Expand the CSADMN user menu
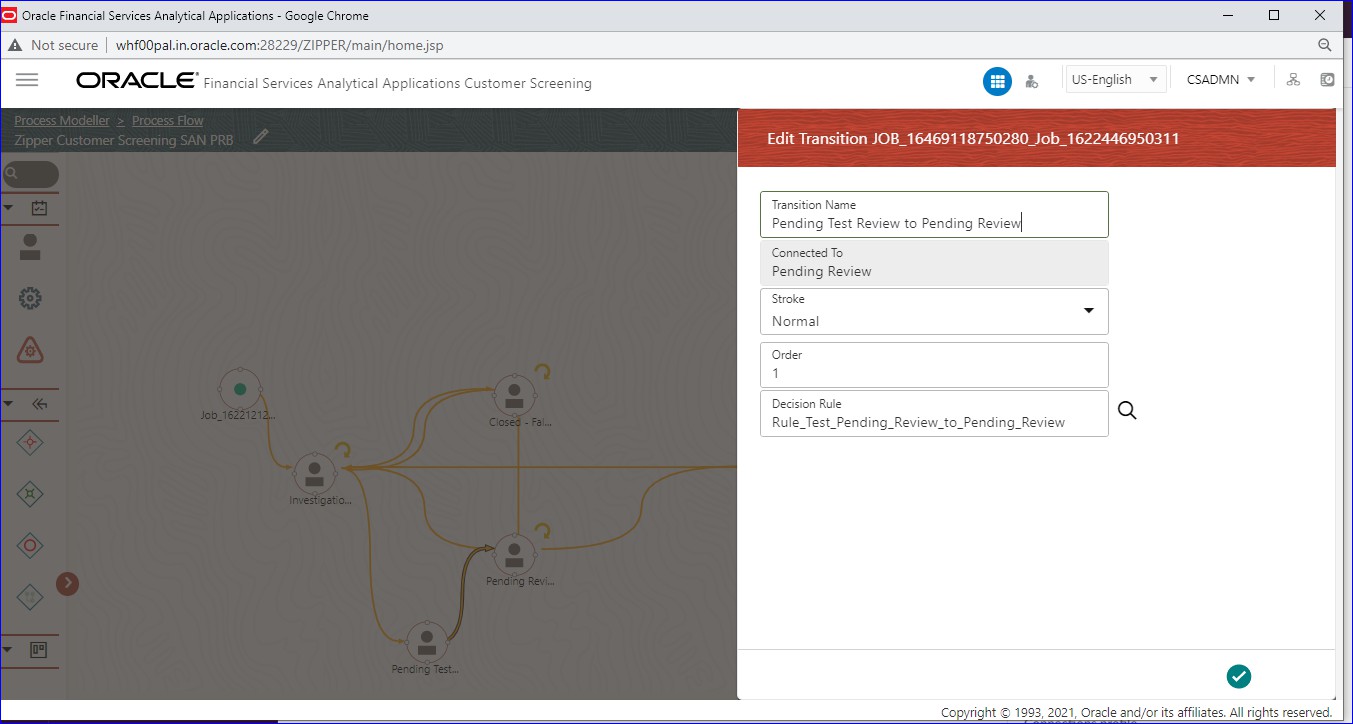Image resolution: width=1353 pixels, height=724 pixels. click(x=1220, y=78)
